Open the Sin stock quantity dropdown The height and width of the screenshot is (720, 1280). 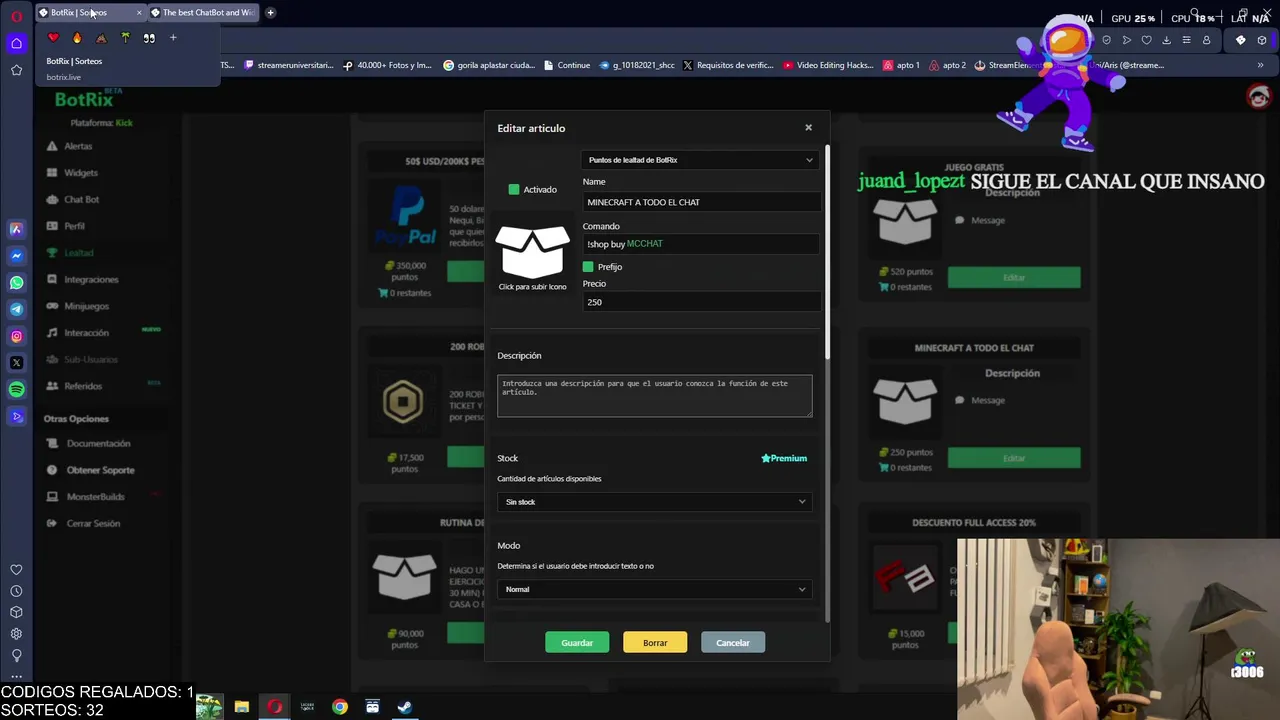coord(655,502)
